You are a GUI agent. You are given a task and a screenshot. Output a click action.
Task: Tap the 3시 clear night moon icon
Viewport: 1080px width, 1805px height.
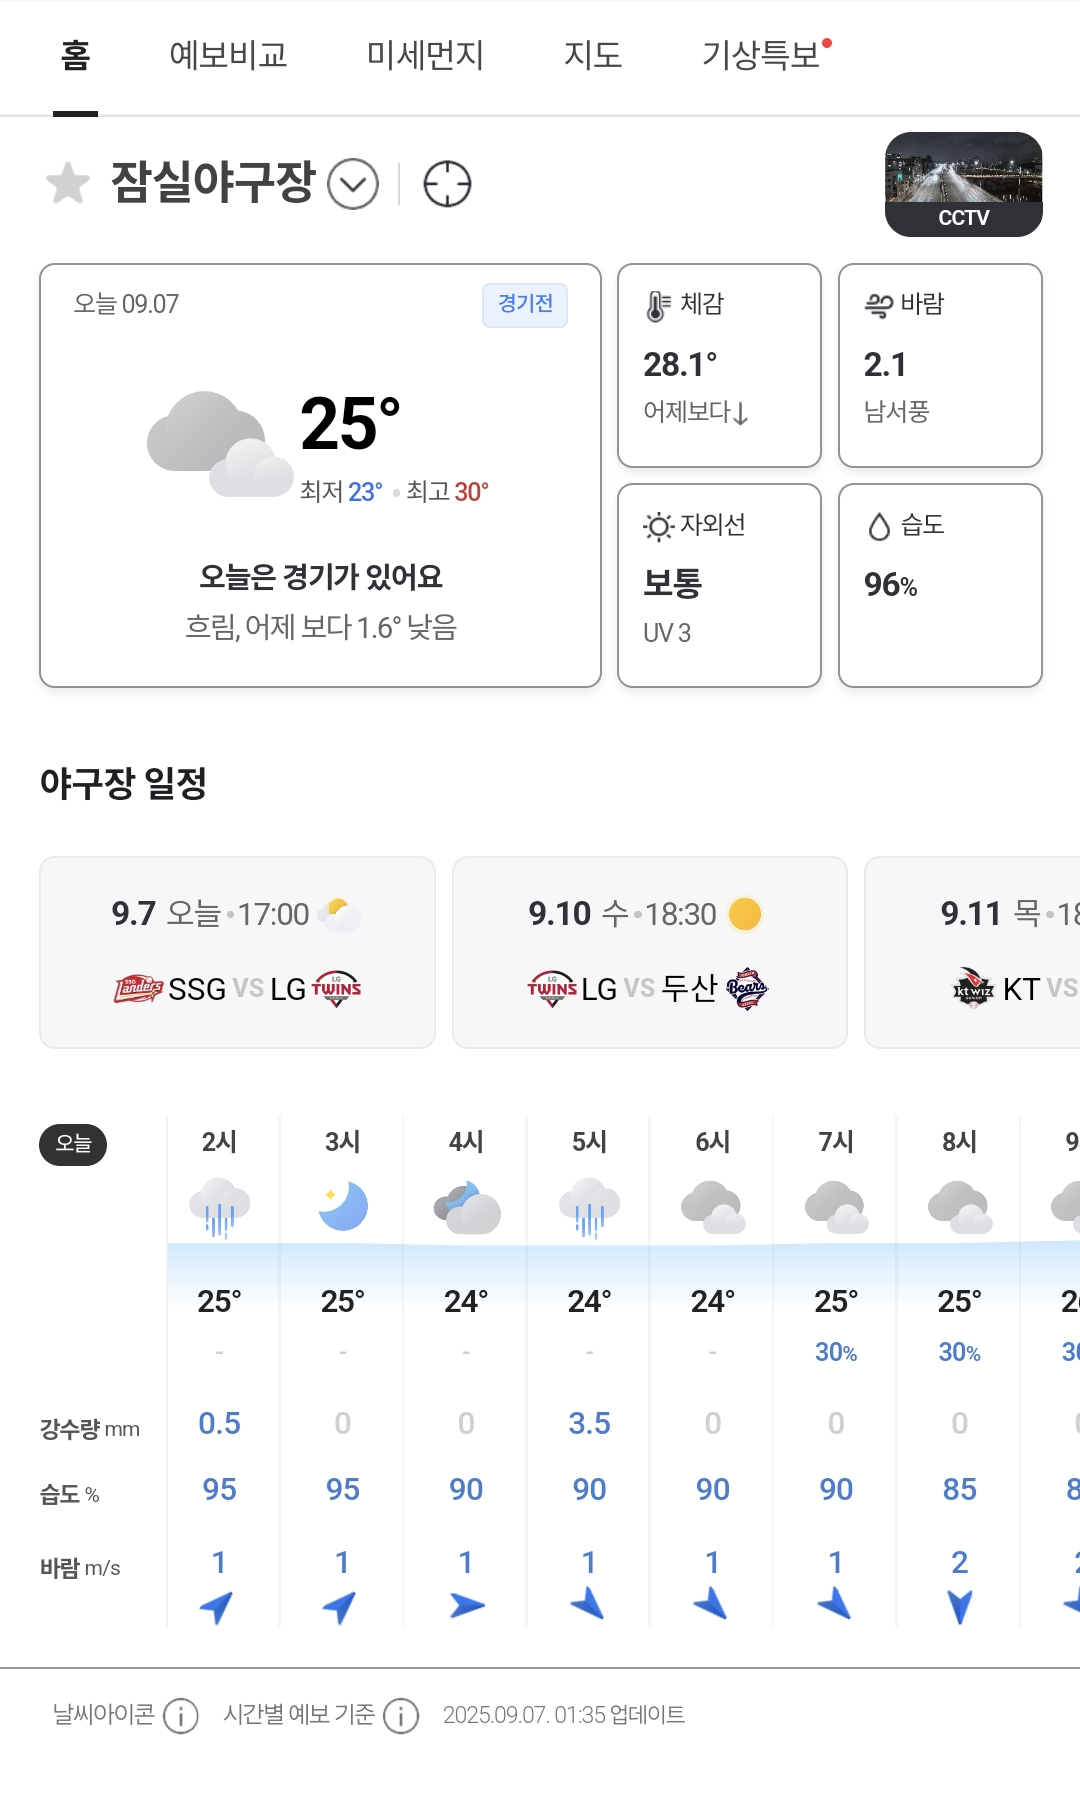pos(343,1206)
